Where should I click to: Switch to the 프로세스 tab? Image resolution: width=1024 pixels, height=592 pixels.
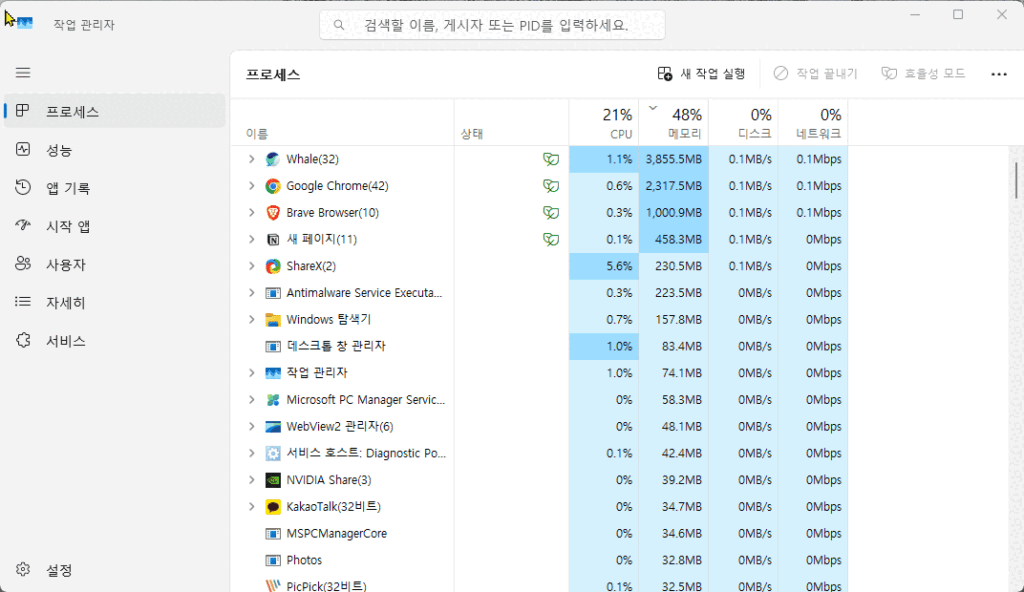pos(115,111)
